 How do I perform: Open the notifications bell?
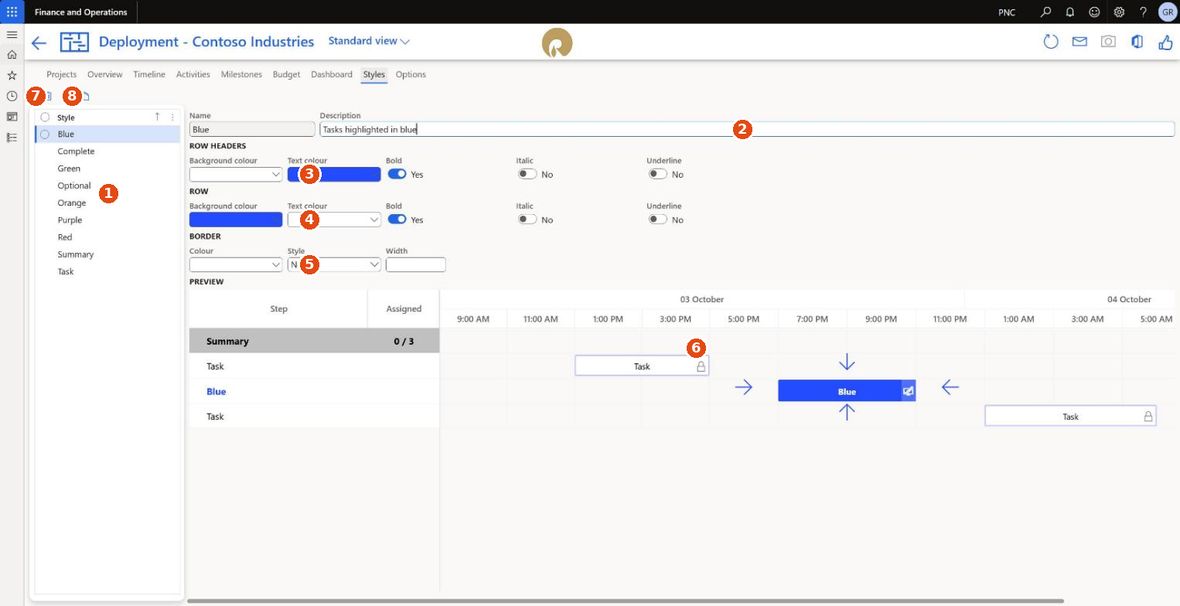pos(1070,12)
